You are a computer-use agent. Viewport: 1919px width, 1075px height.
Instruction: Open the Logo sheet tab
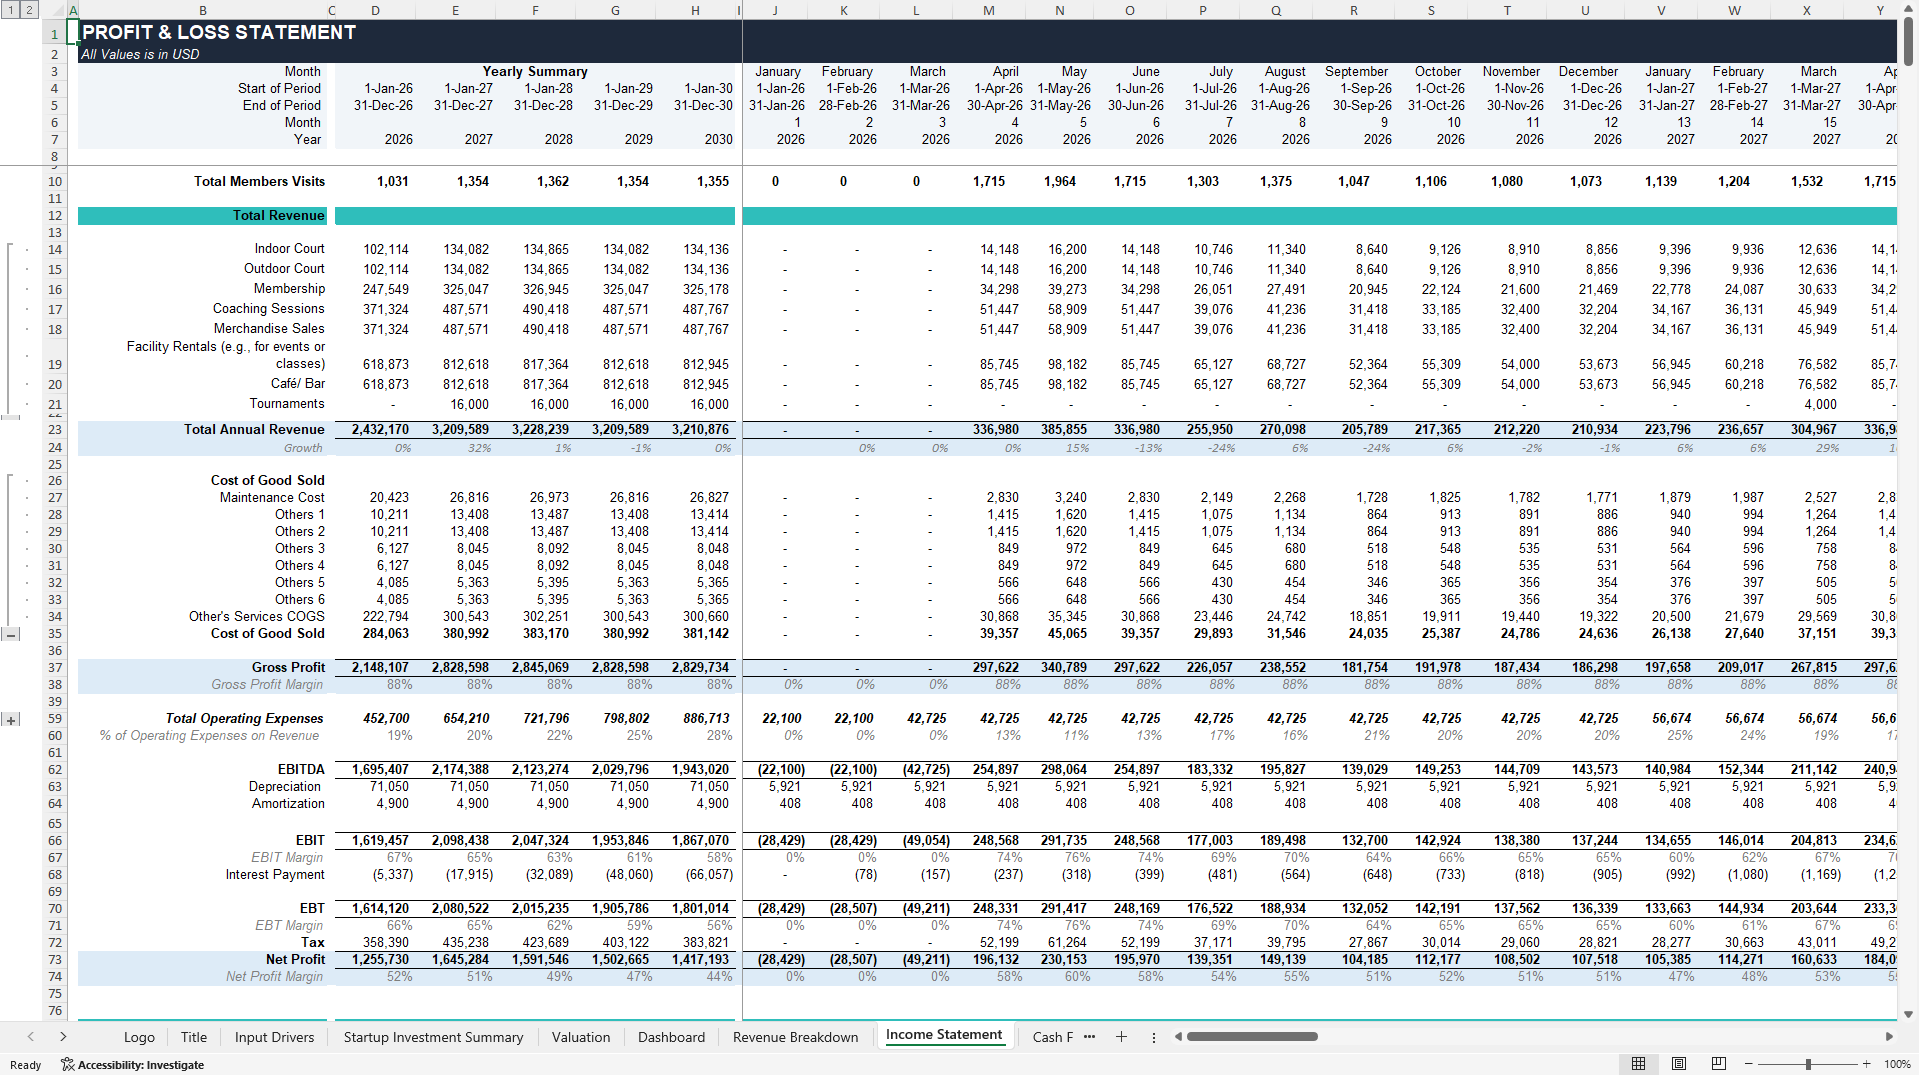click(139, 1037)
